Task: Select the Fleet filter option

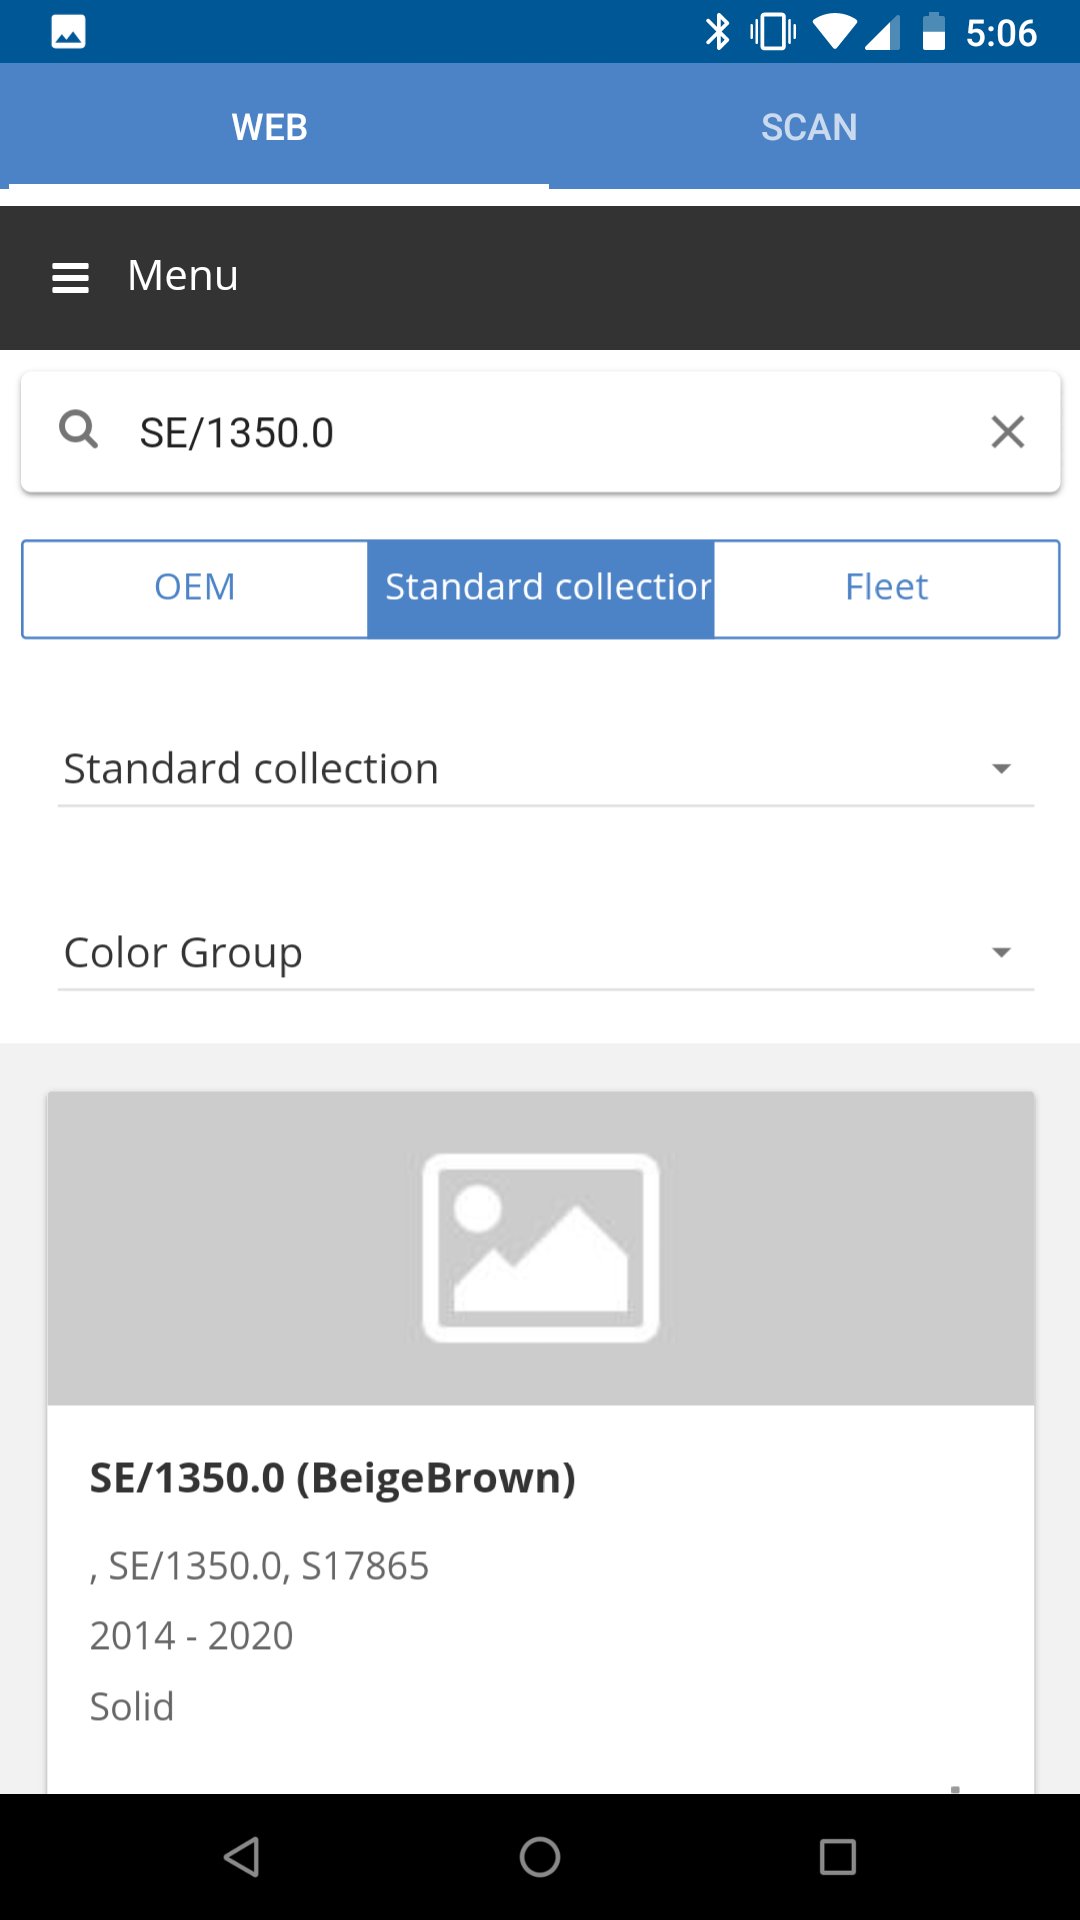Action: pyautogui.click(x=886, y=588)
